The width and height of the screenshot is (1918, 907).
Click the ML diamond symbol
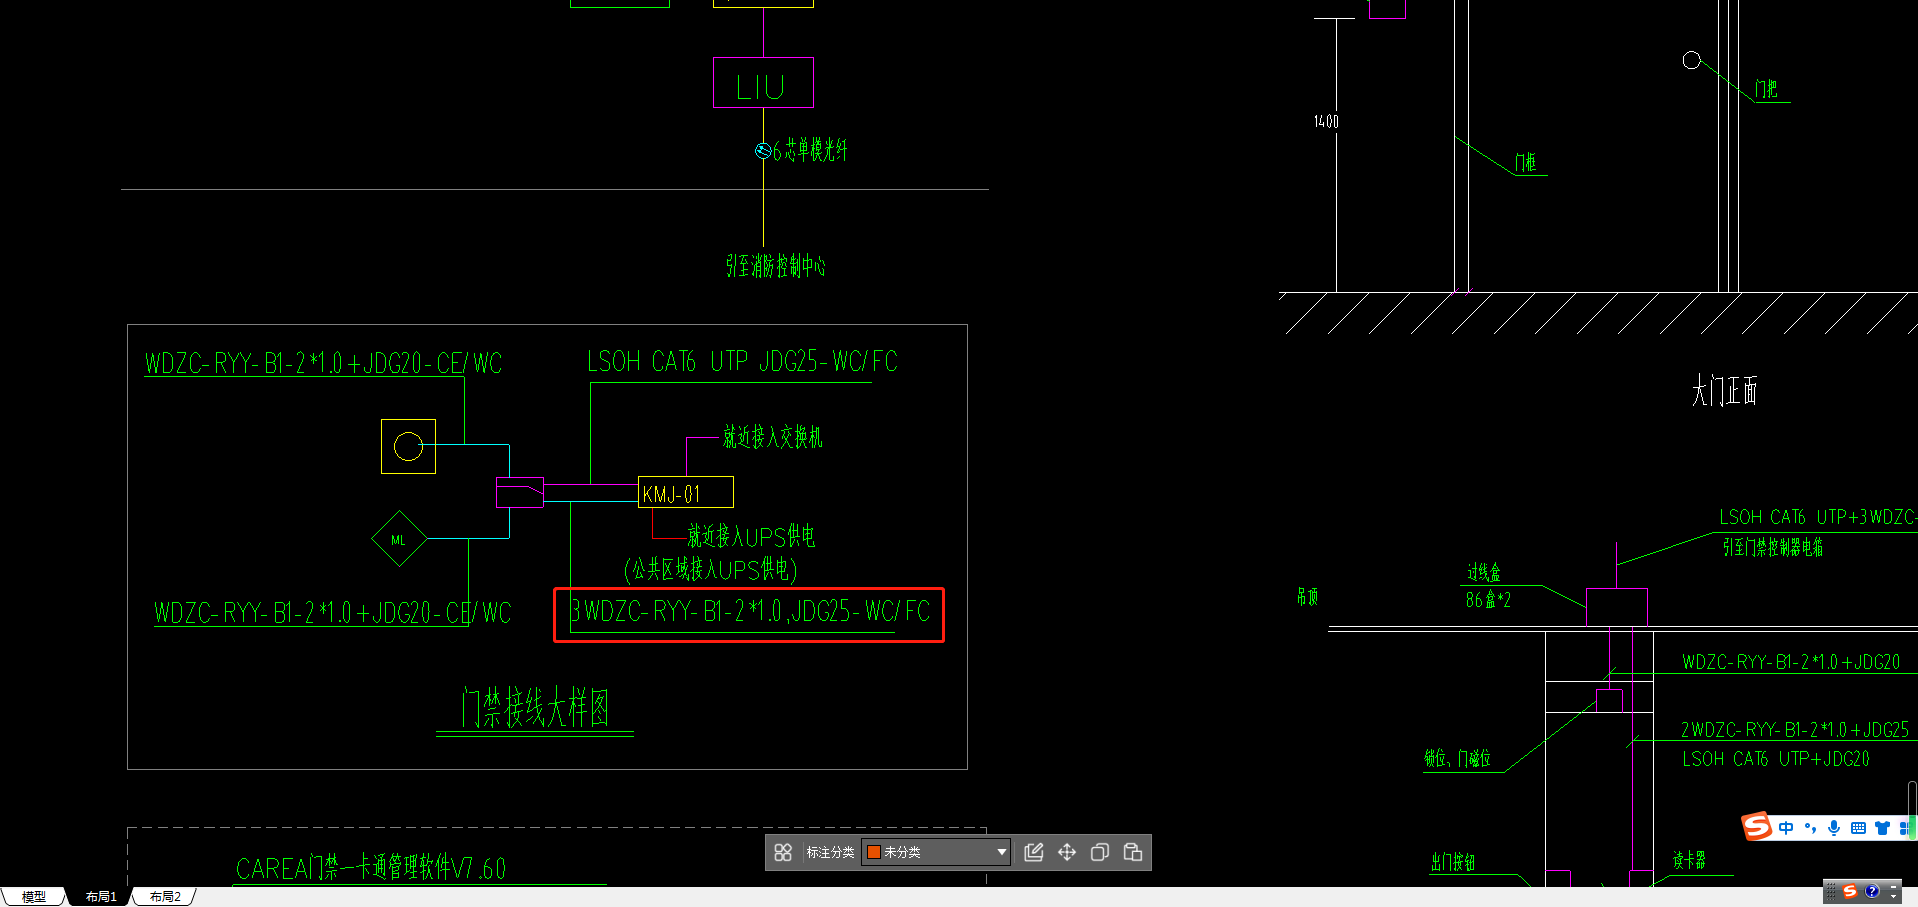click(399, 539)
